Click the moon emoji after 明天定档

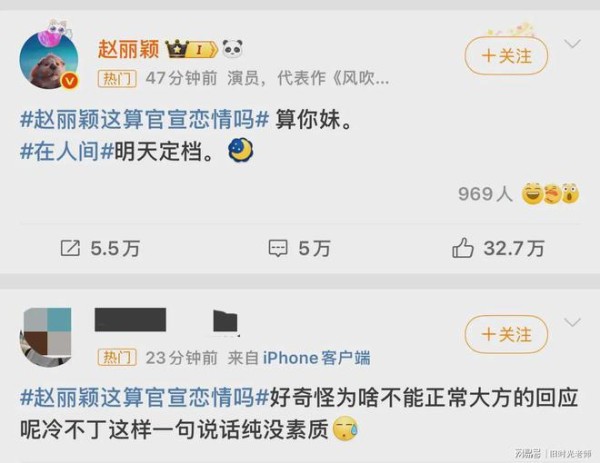pyautogui.click(x=241, y=150)
